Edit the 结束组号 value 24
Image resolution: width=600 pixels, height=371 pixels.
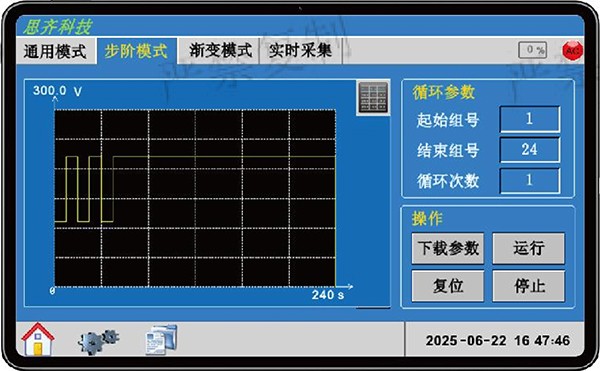coord(530,150)
